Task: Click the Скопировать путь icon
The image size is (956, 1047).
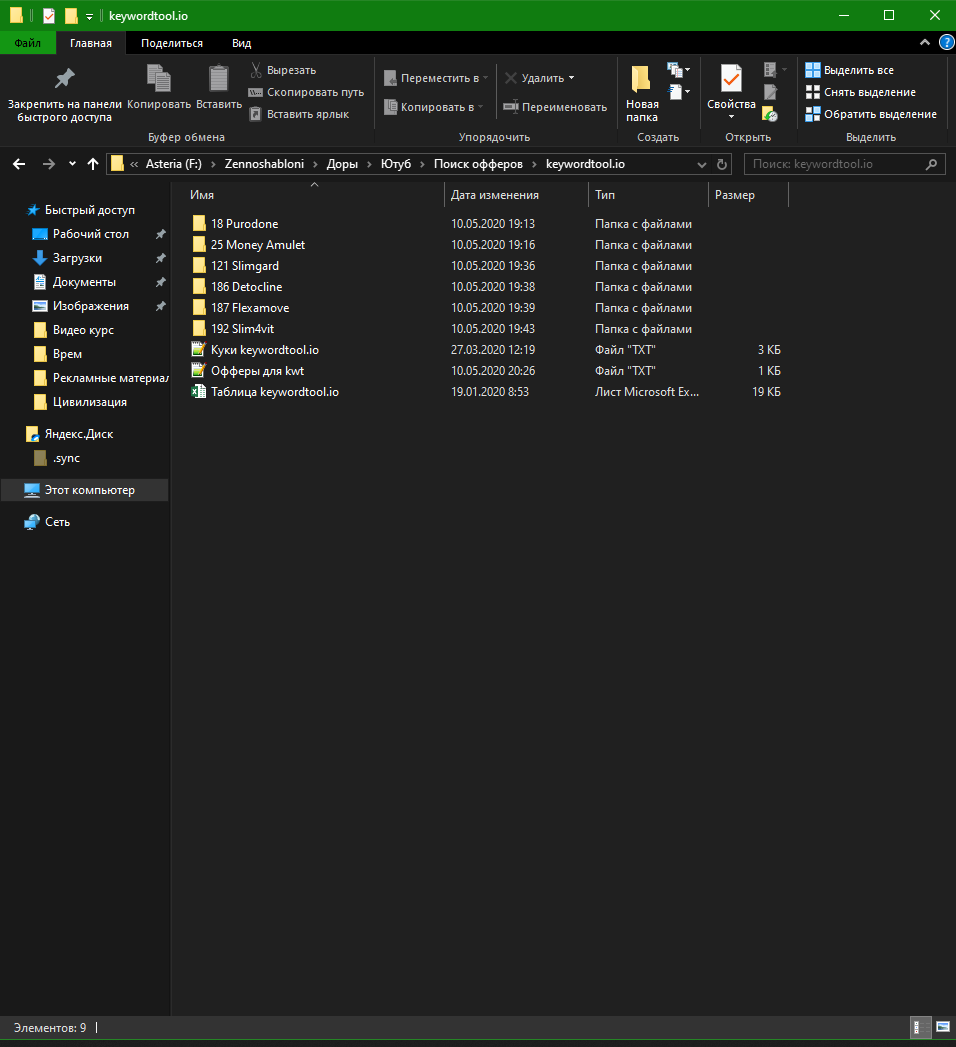Action: (x=255, y=91)
